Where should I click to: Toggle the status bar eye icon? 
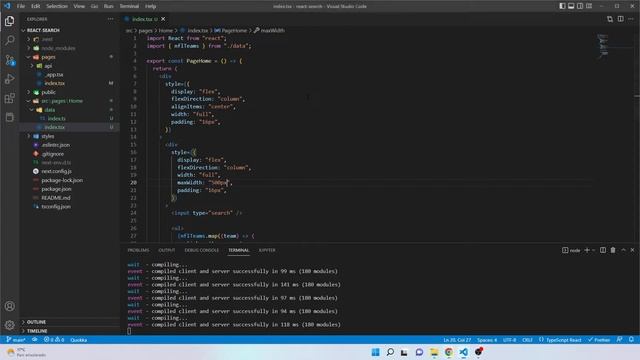click(x=35, y=340)
